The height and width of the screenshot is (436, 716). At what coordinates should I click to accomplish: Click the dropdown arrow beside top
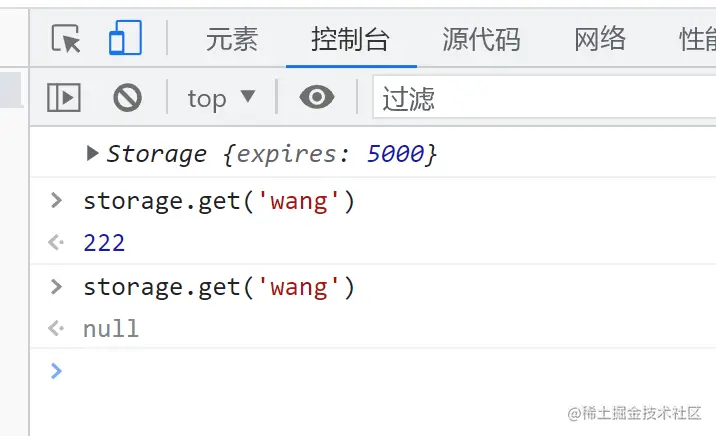[x=248, y=96]
